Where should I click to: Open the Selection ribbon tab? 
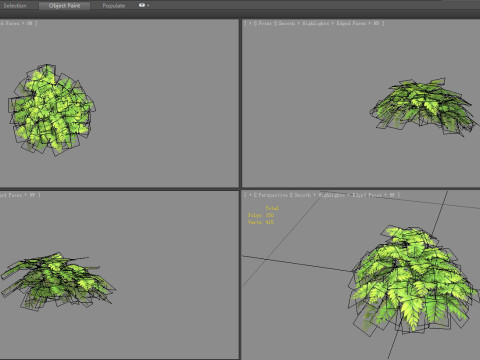(15, 6)
